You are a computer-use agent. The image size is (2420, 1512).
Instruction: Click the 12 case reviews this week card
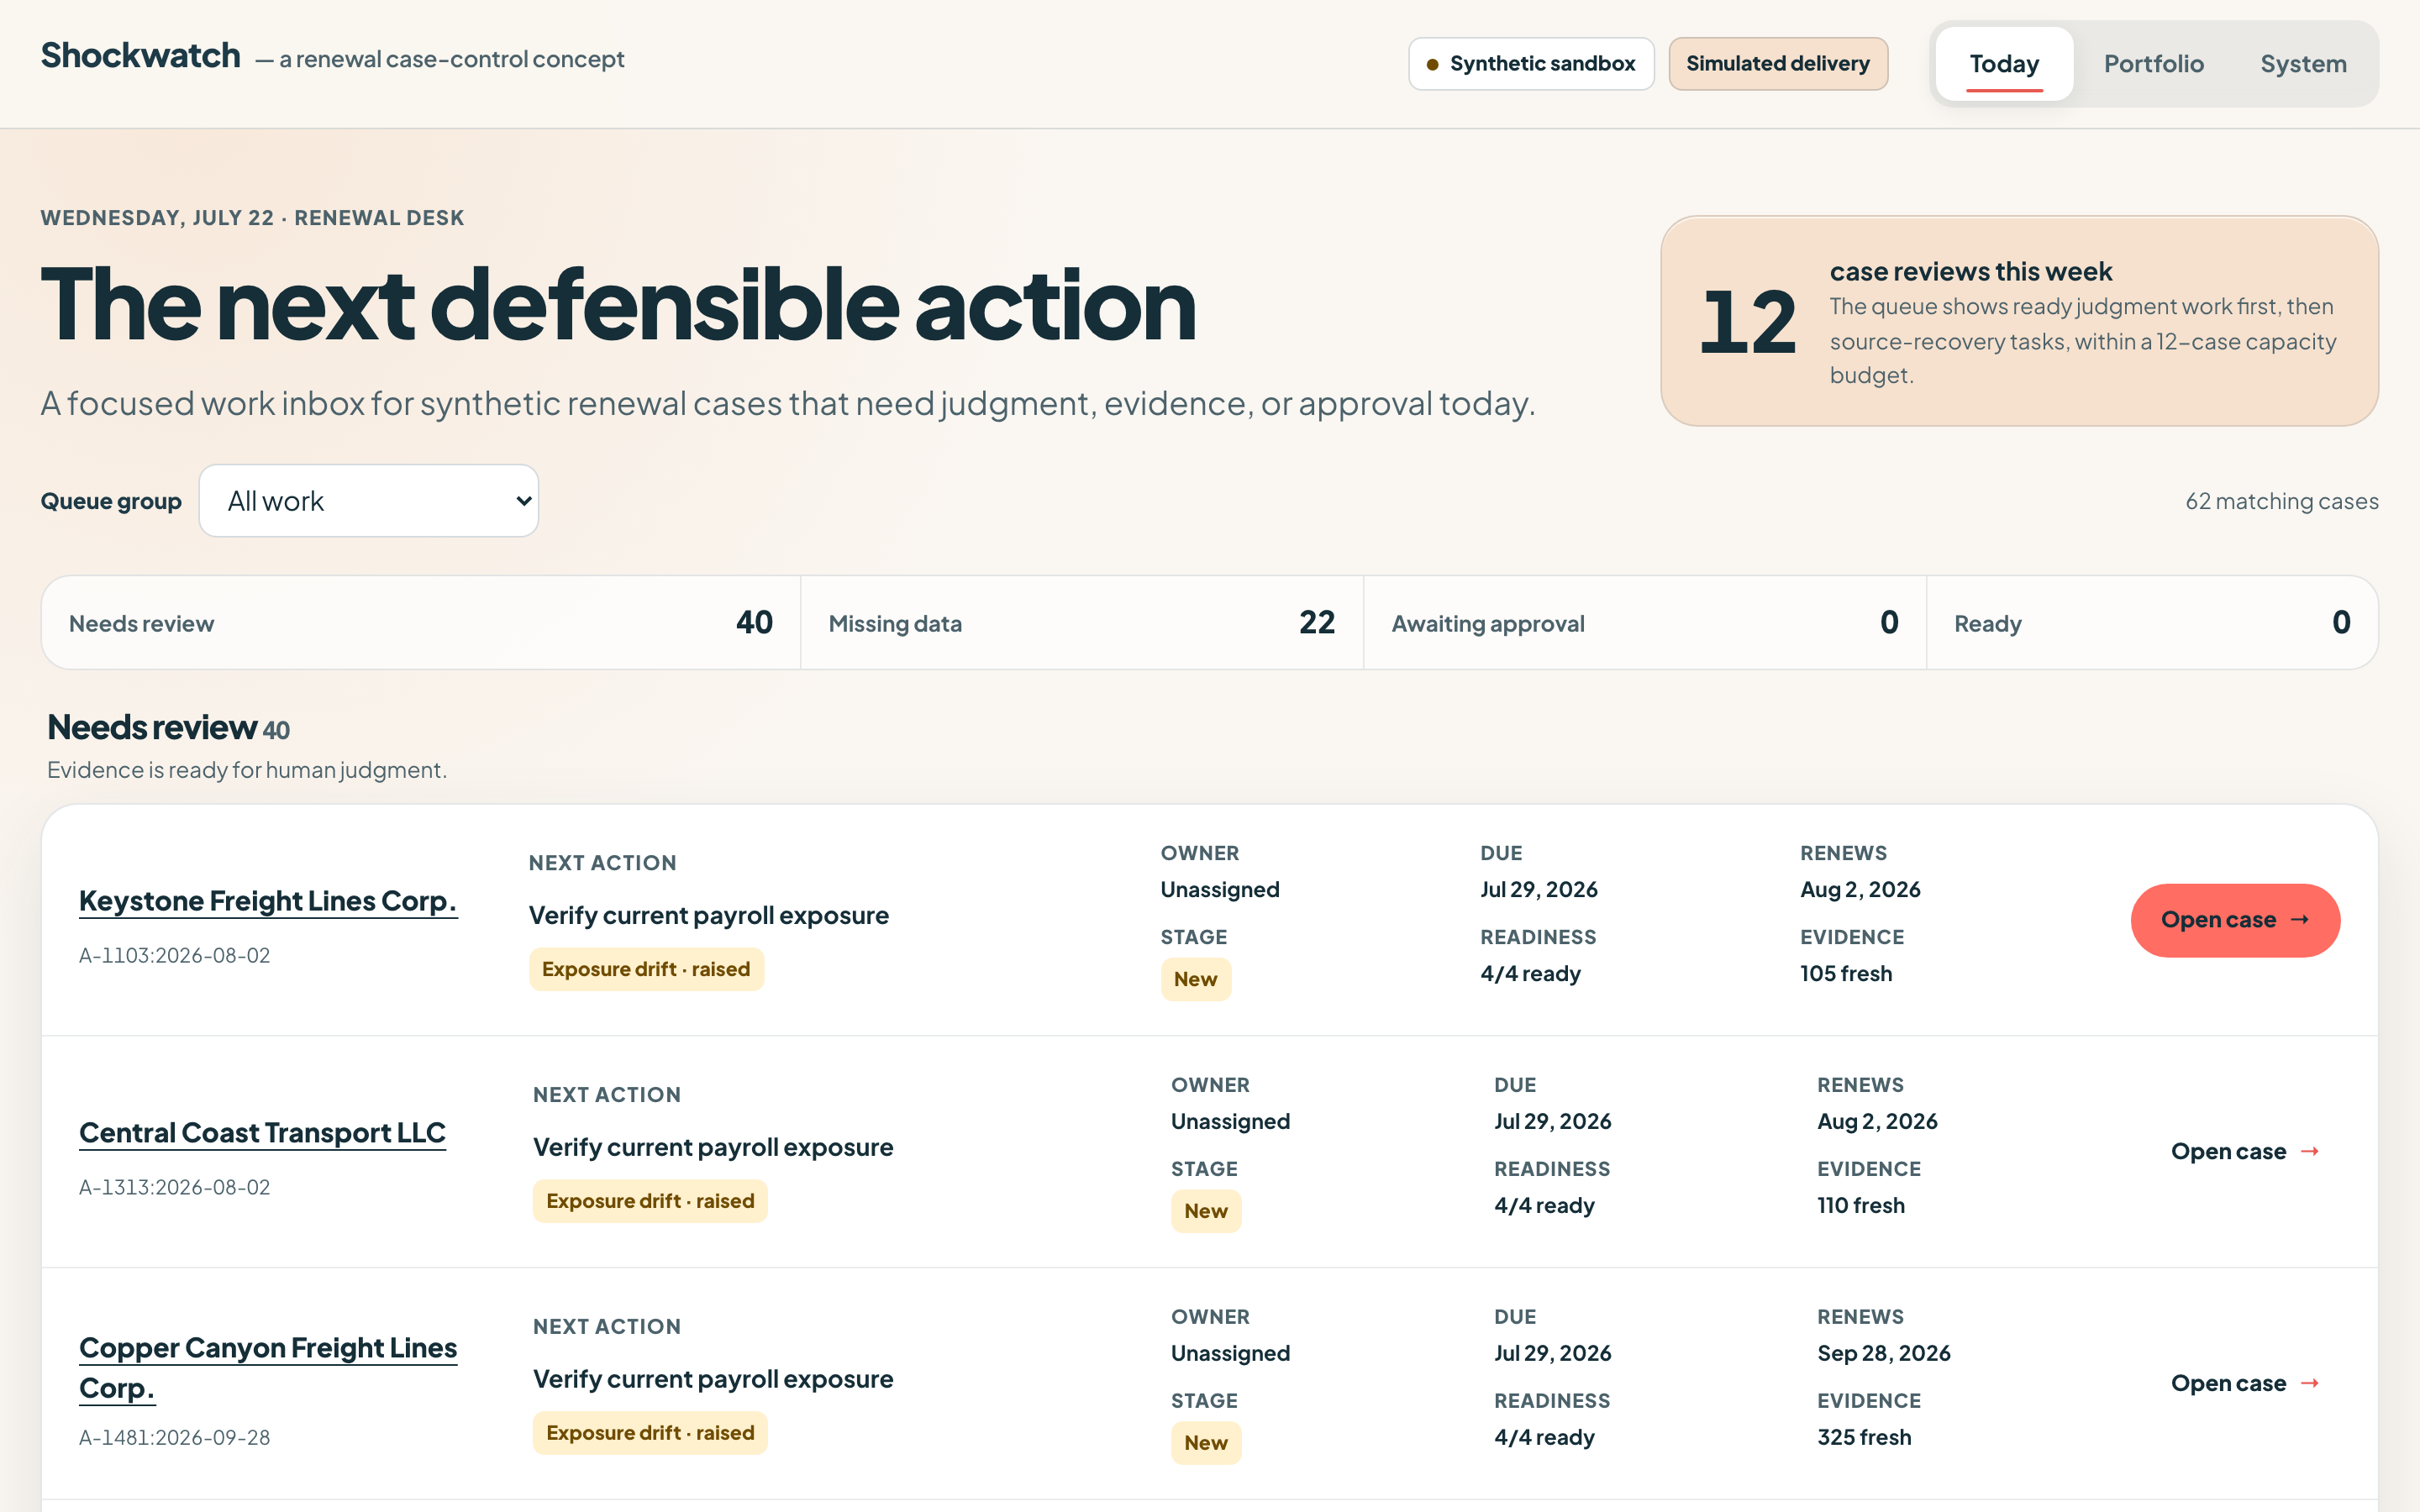2019,321
